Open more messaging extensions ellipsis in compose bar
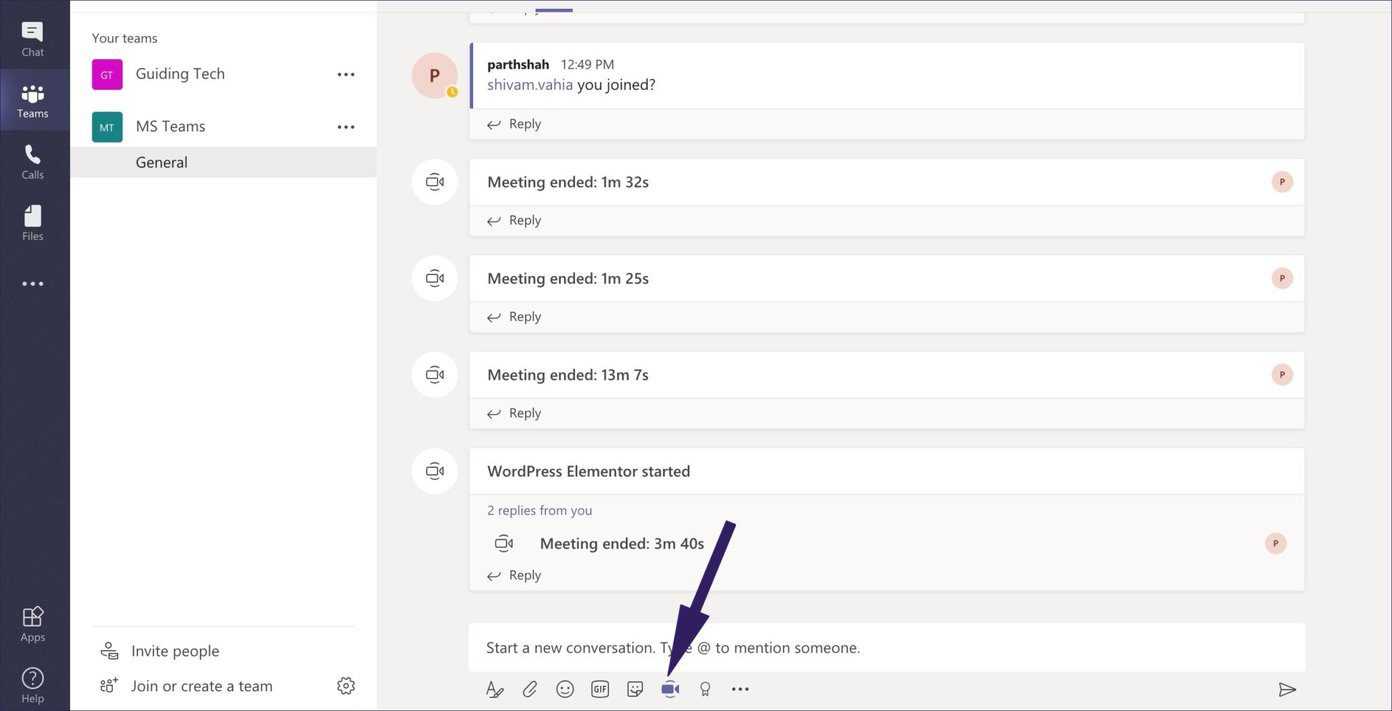This screenshot has width=1392, height=711. (x=740, y=689)
